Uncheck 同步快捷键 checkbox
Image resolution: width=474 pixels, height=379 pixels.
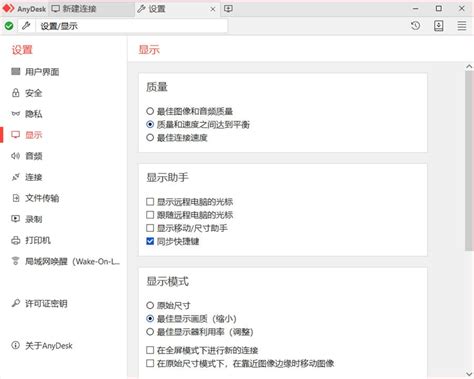[173, 241]
